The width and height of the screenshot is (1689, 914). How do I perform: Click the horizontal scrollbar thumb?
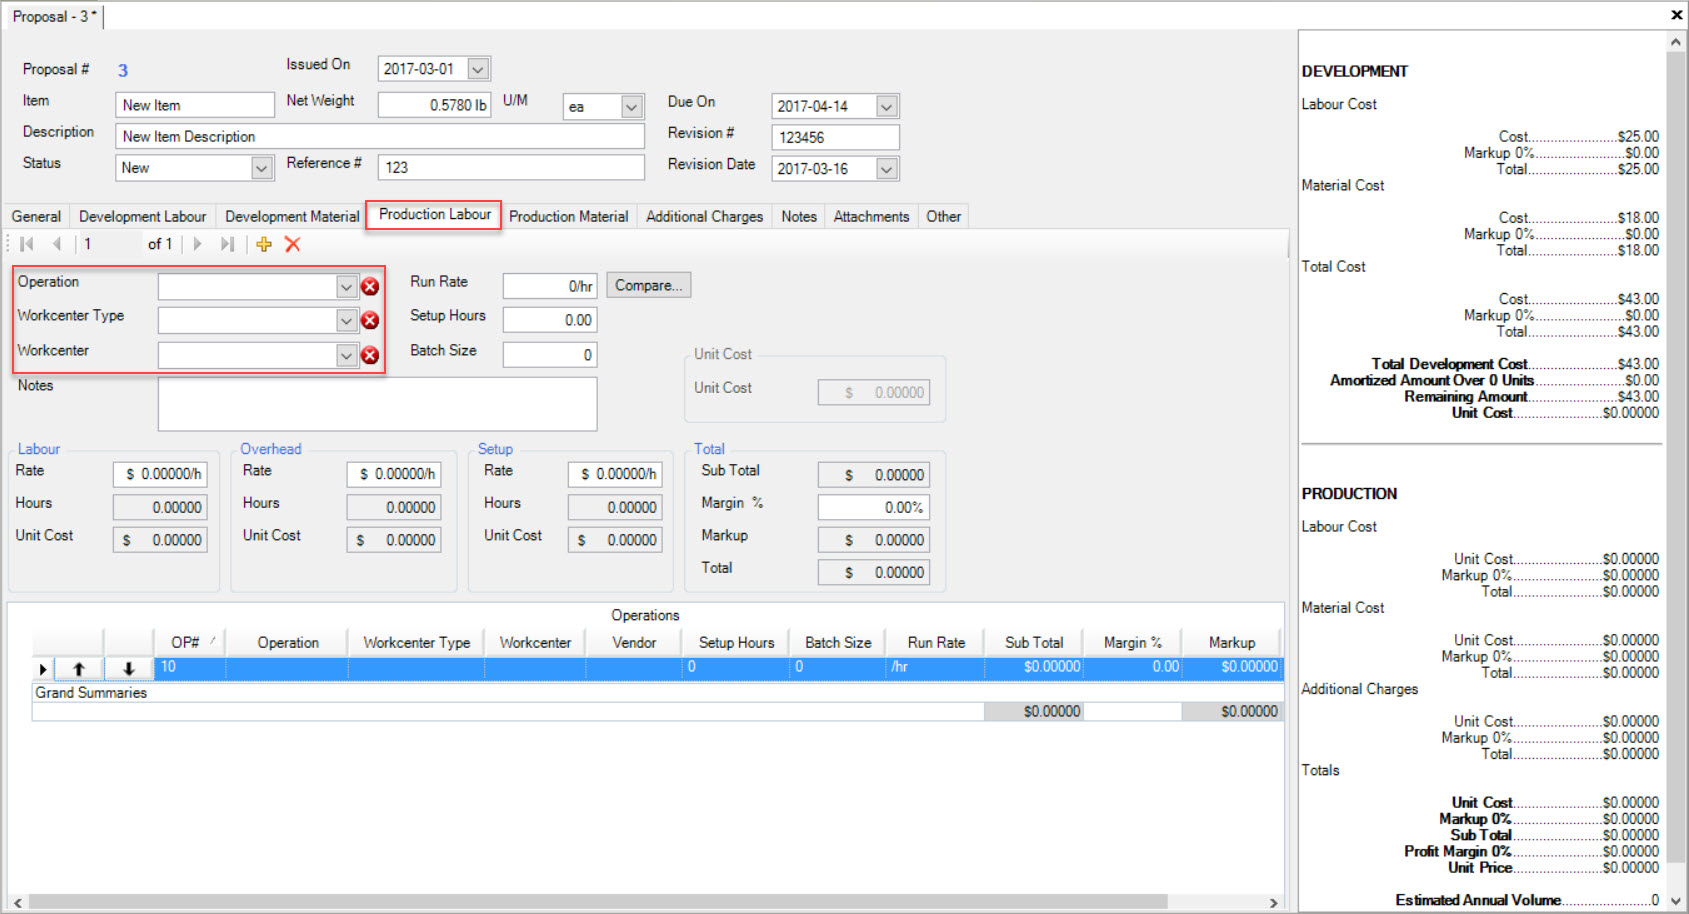(598, 902)
